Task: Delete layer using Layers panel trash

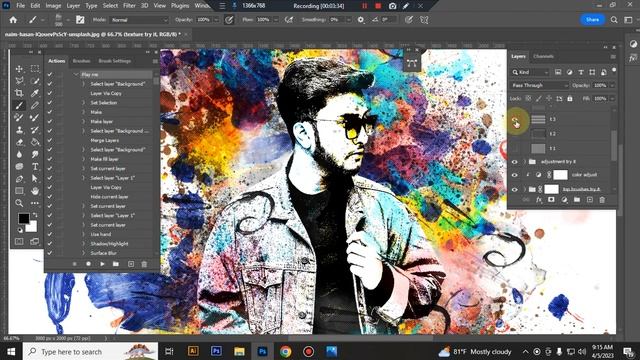Action: 602,200
